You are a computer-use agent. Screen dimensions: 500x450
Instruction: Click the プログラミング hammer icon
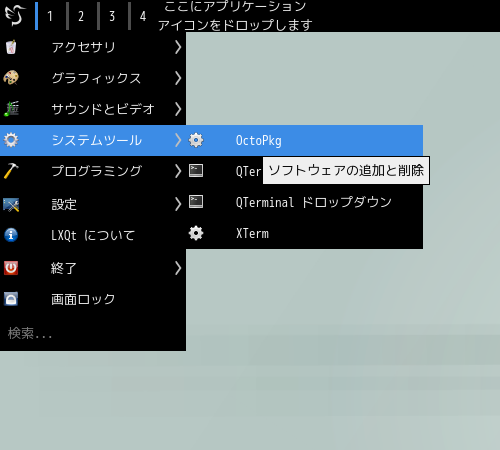coord(11,171)
